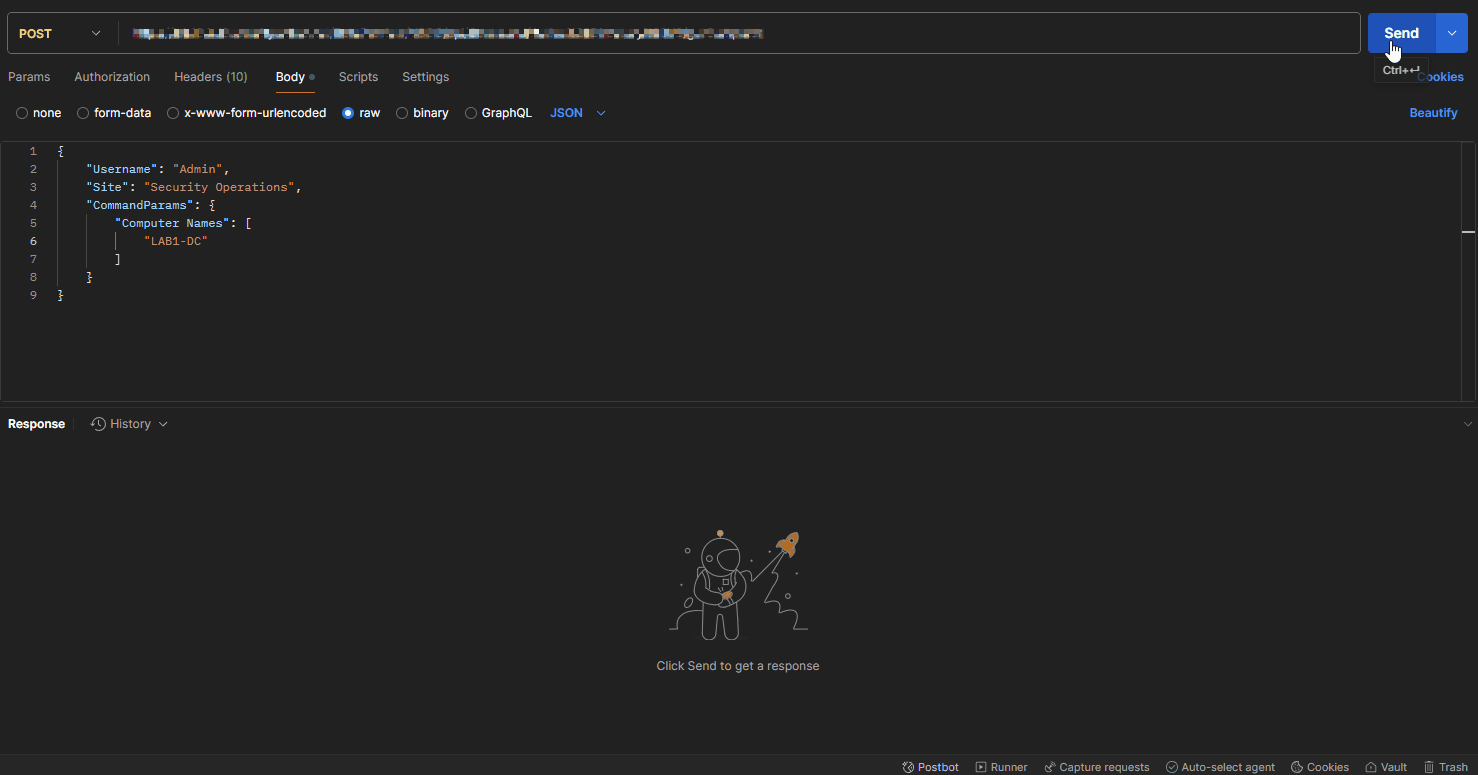Open the Trash
This screenshot has height=775, width=1478.
pyautogui.click(x=1446, y=767)
